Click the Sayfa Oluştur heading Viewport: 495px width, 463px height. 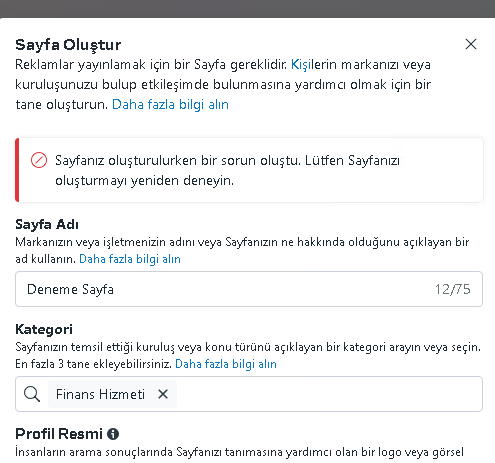click(x=68, y=45)
